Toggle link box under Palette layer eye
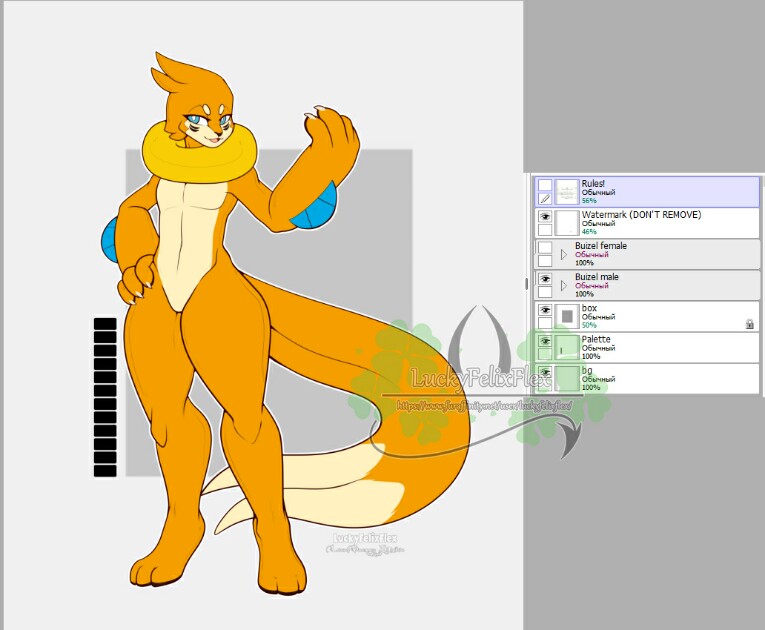 pos(545,355)
